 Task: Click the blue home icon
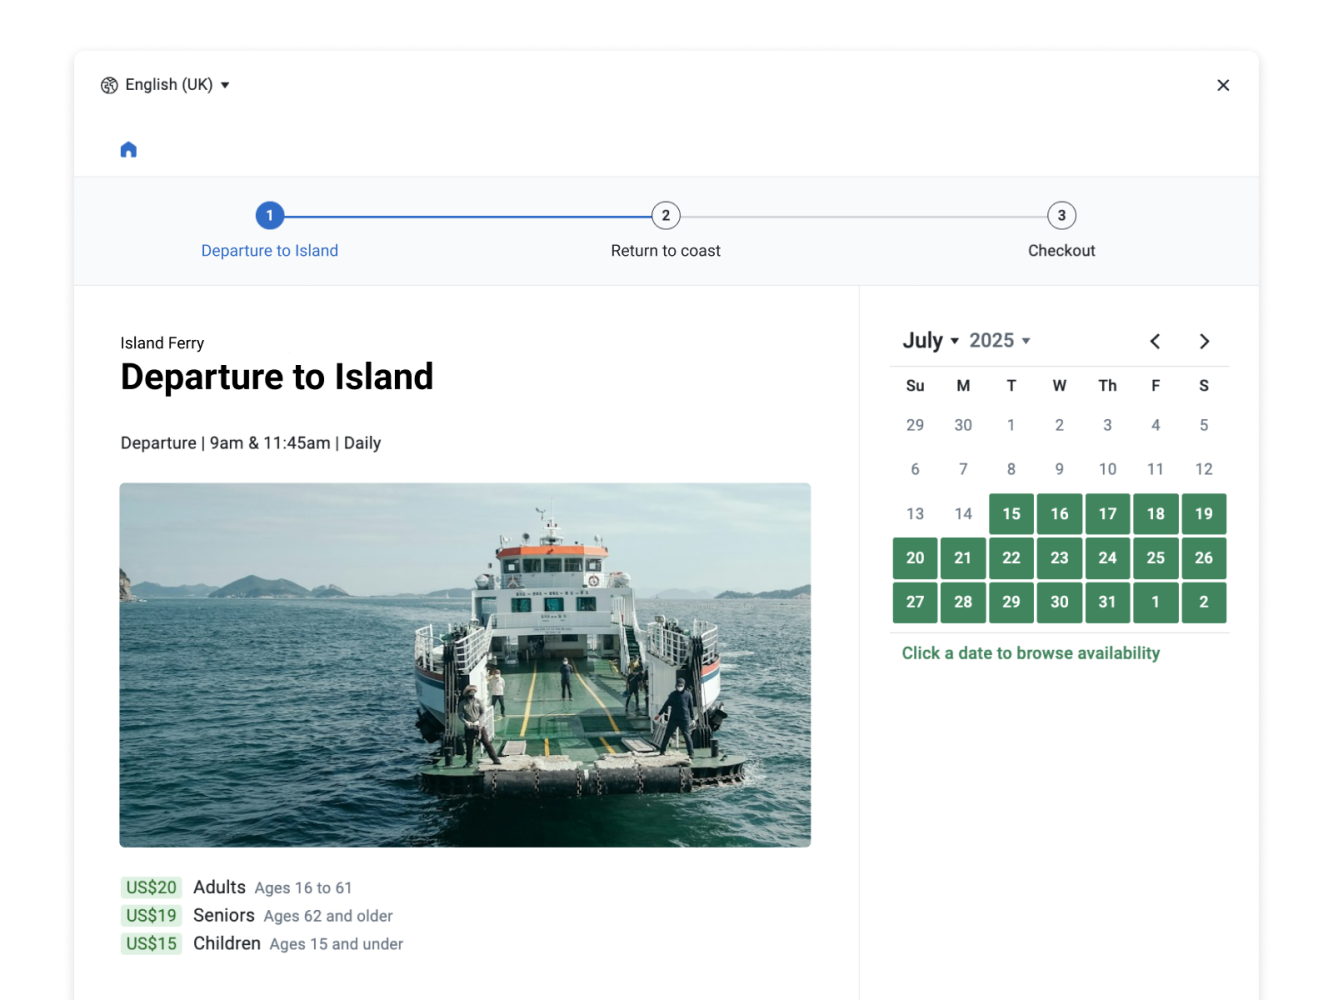coord(128,150)
